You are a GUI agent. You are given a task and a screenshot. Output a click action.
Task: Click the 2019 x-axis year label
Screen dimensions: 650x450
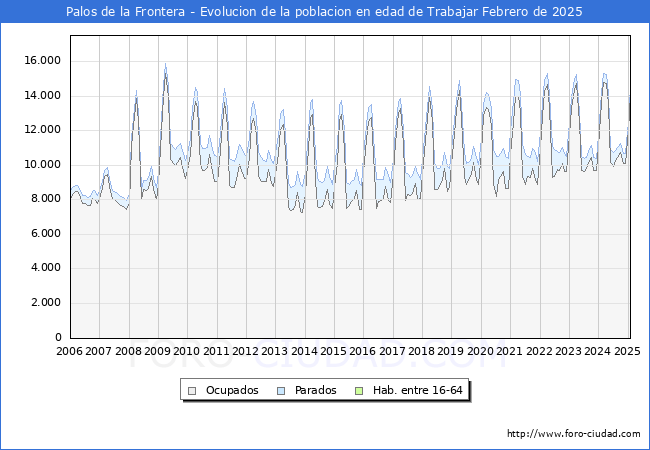tap(451, 351)
